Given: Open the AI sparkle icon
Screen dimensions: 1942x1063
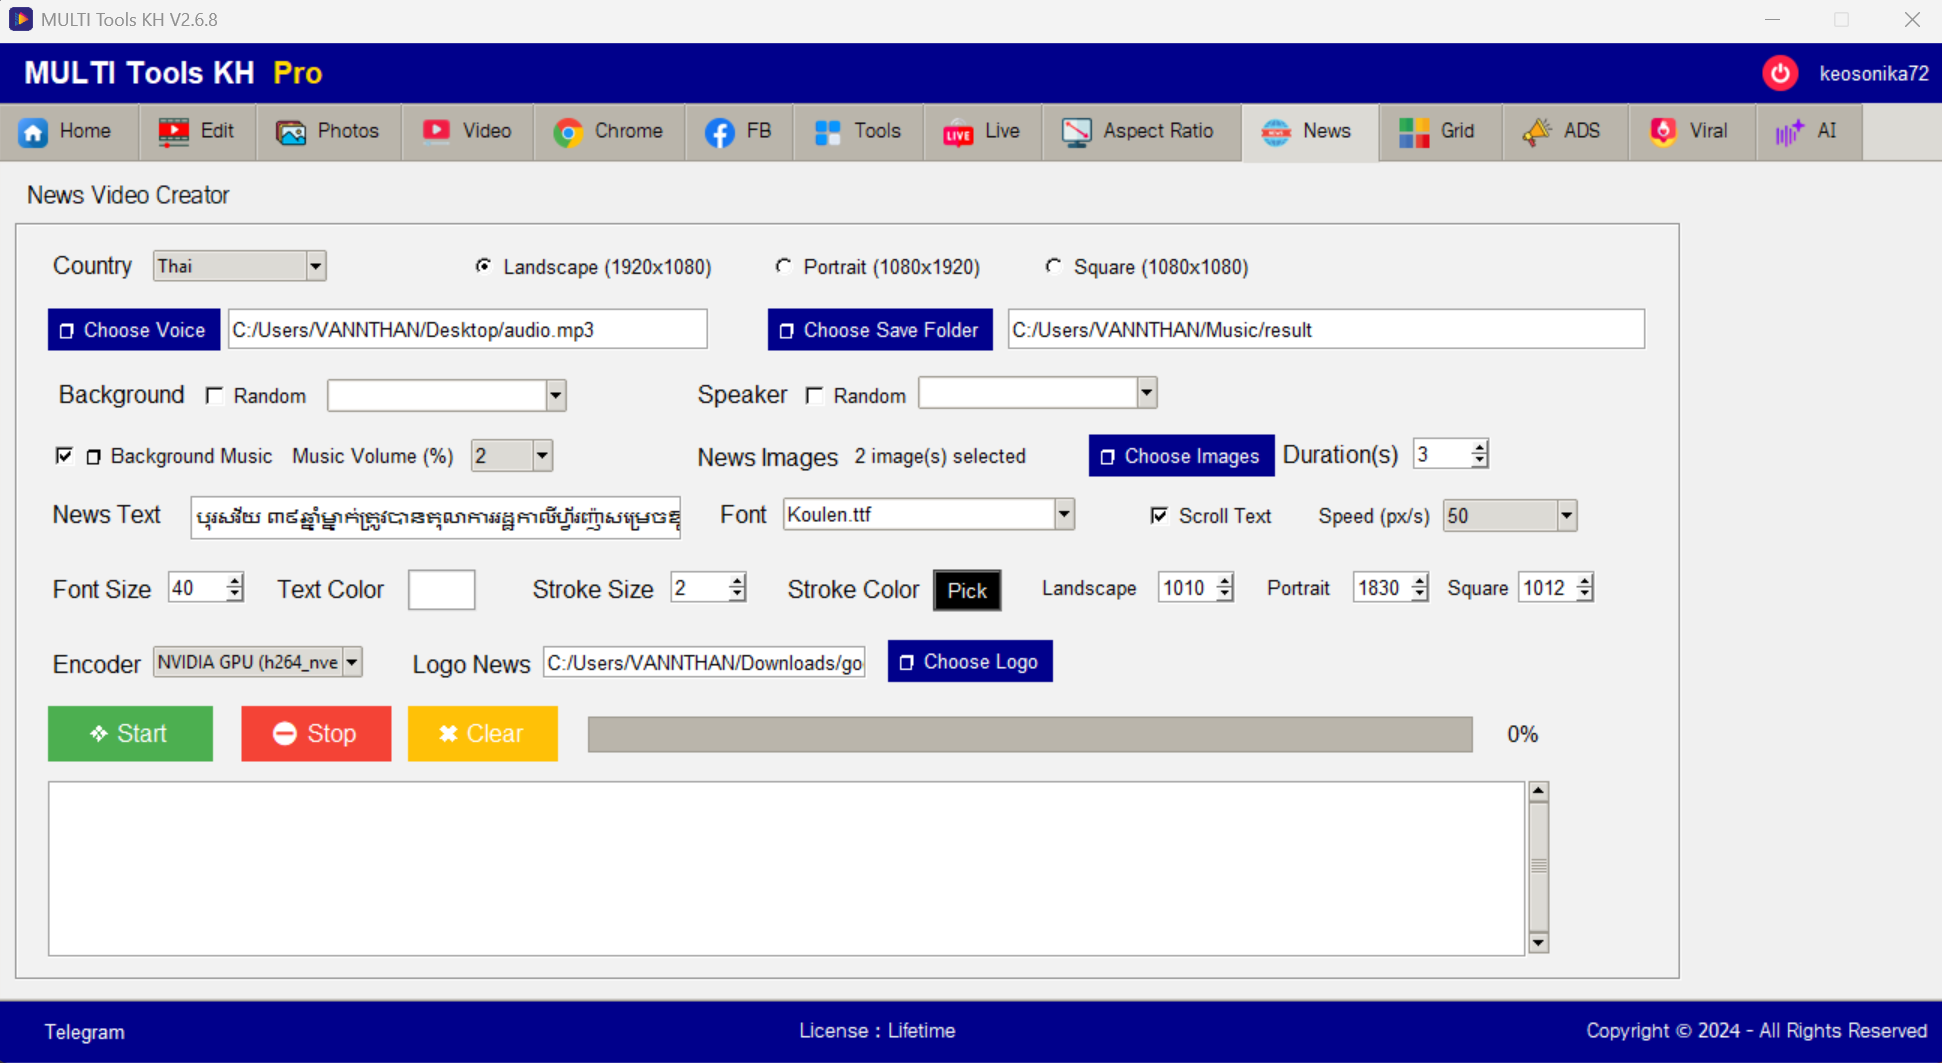Looking at the screenshot, I should pos(1789,132).
